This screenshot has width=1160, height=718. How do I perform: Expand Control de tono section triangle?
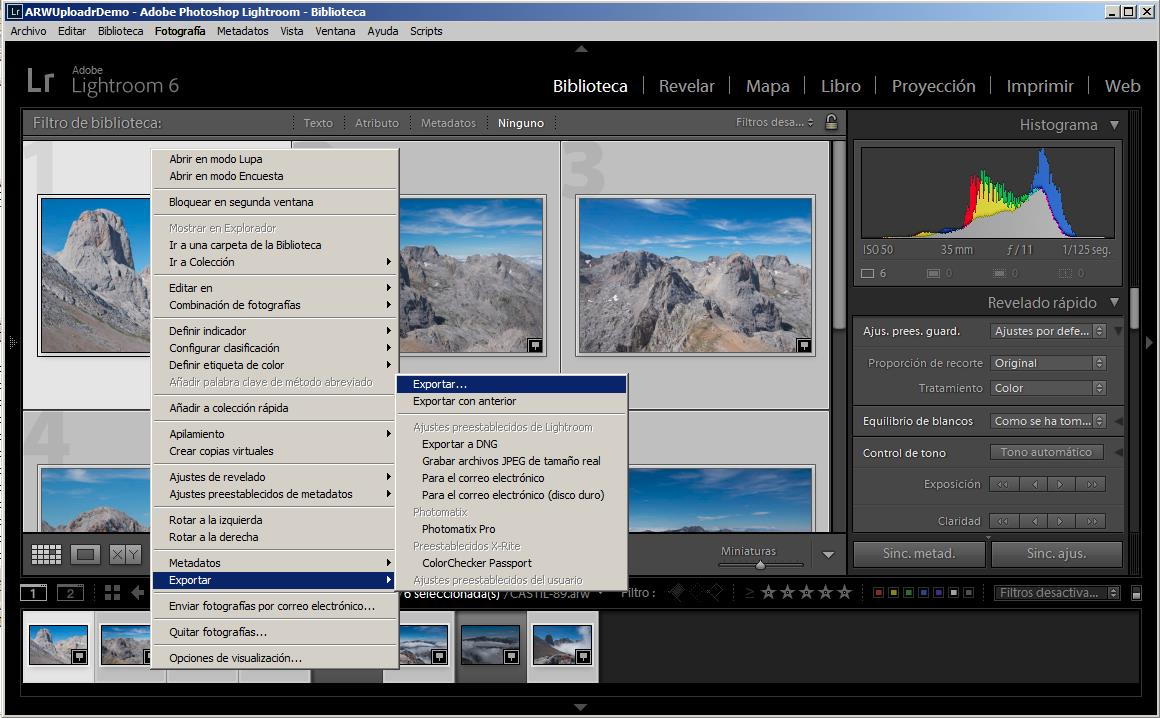click(x=1119, y=453)
